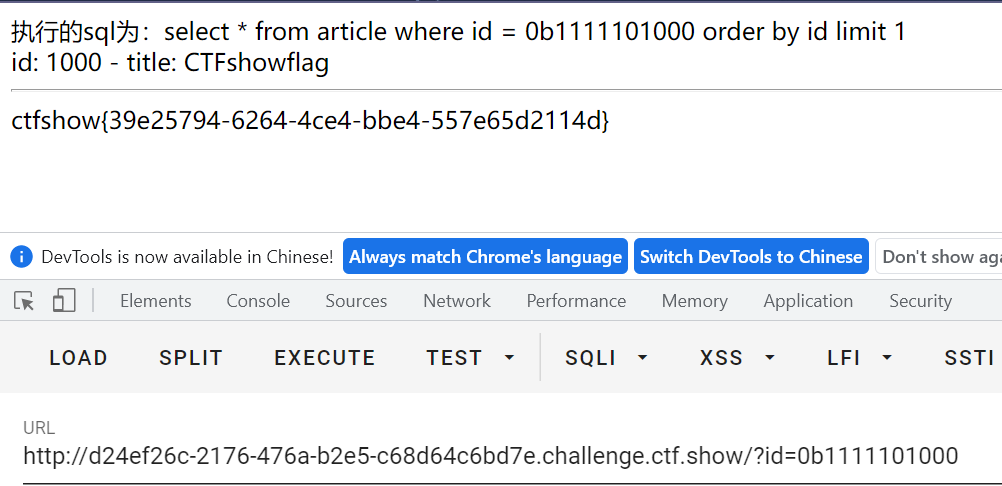This screenshot has width=1002, height=486.
Task: Click the LOAD button in HackBar
Action: tap(79, 358)
